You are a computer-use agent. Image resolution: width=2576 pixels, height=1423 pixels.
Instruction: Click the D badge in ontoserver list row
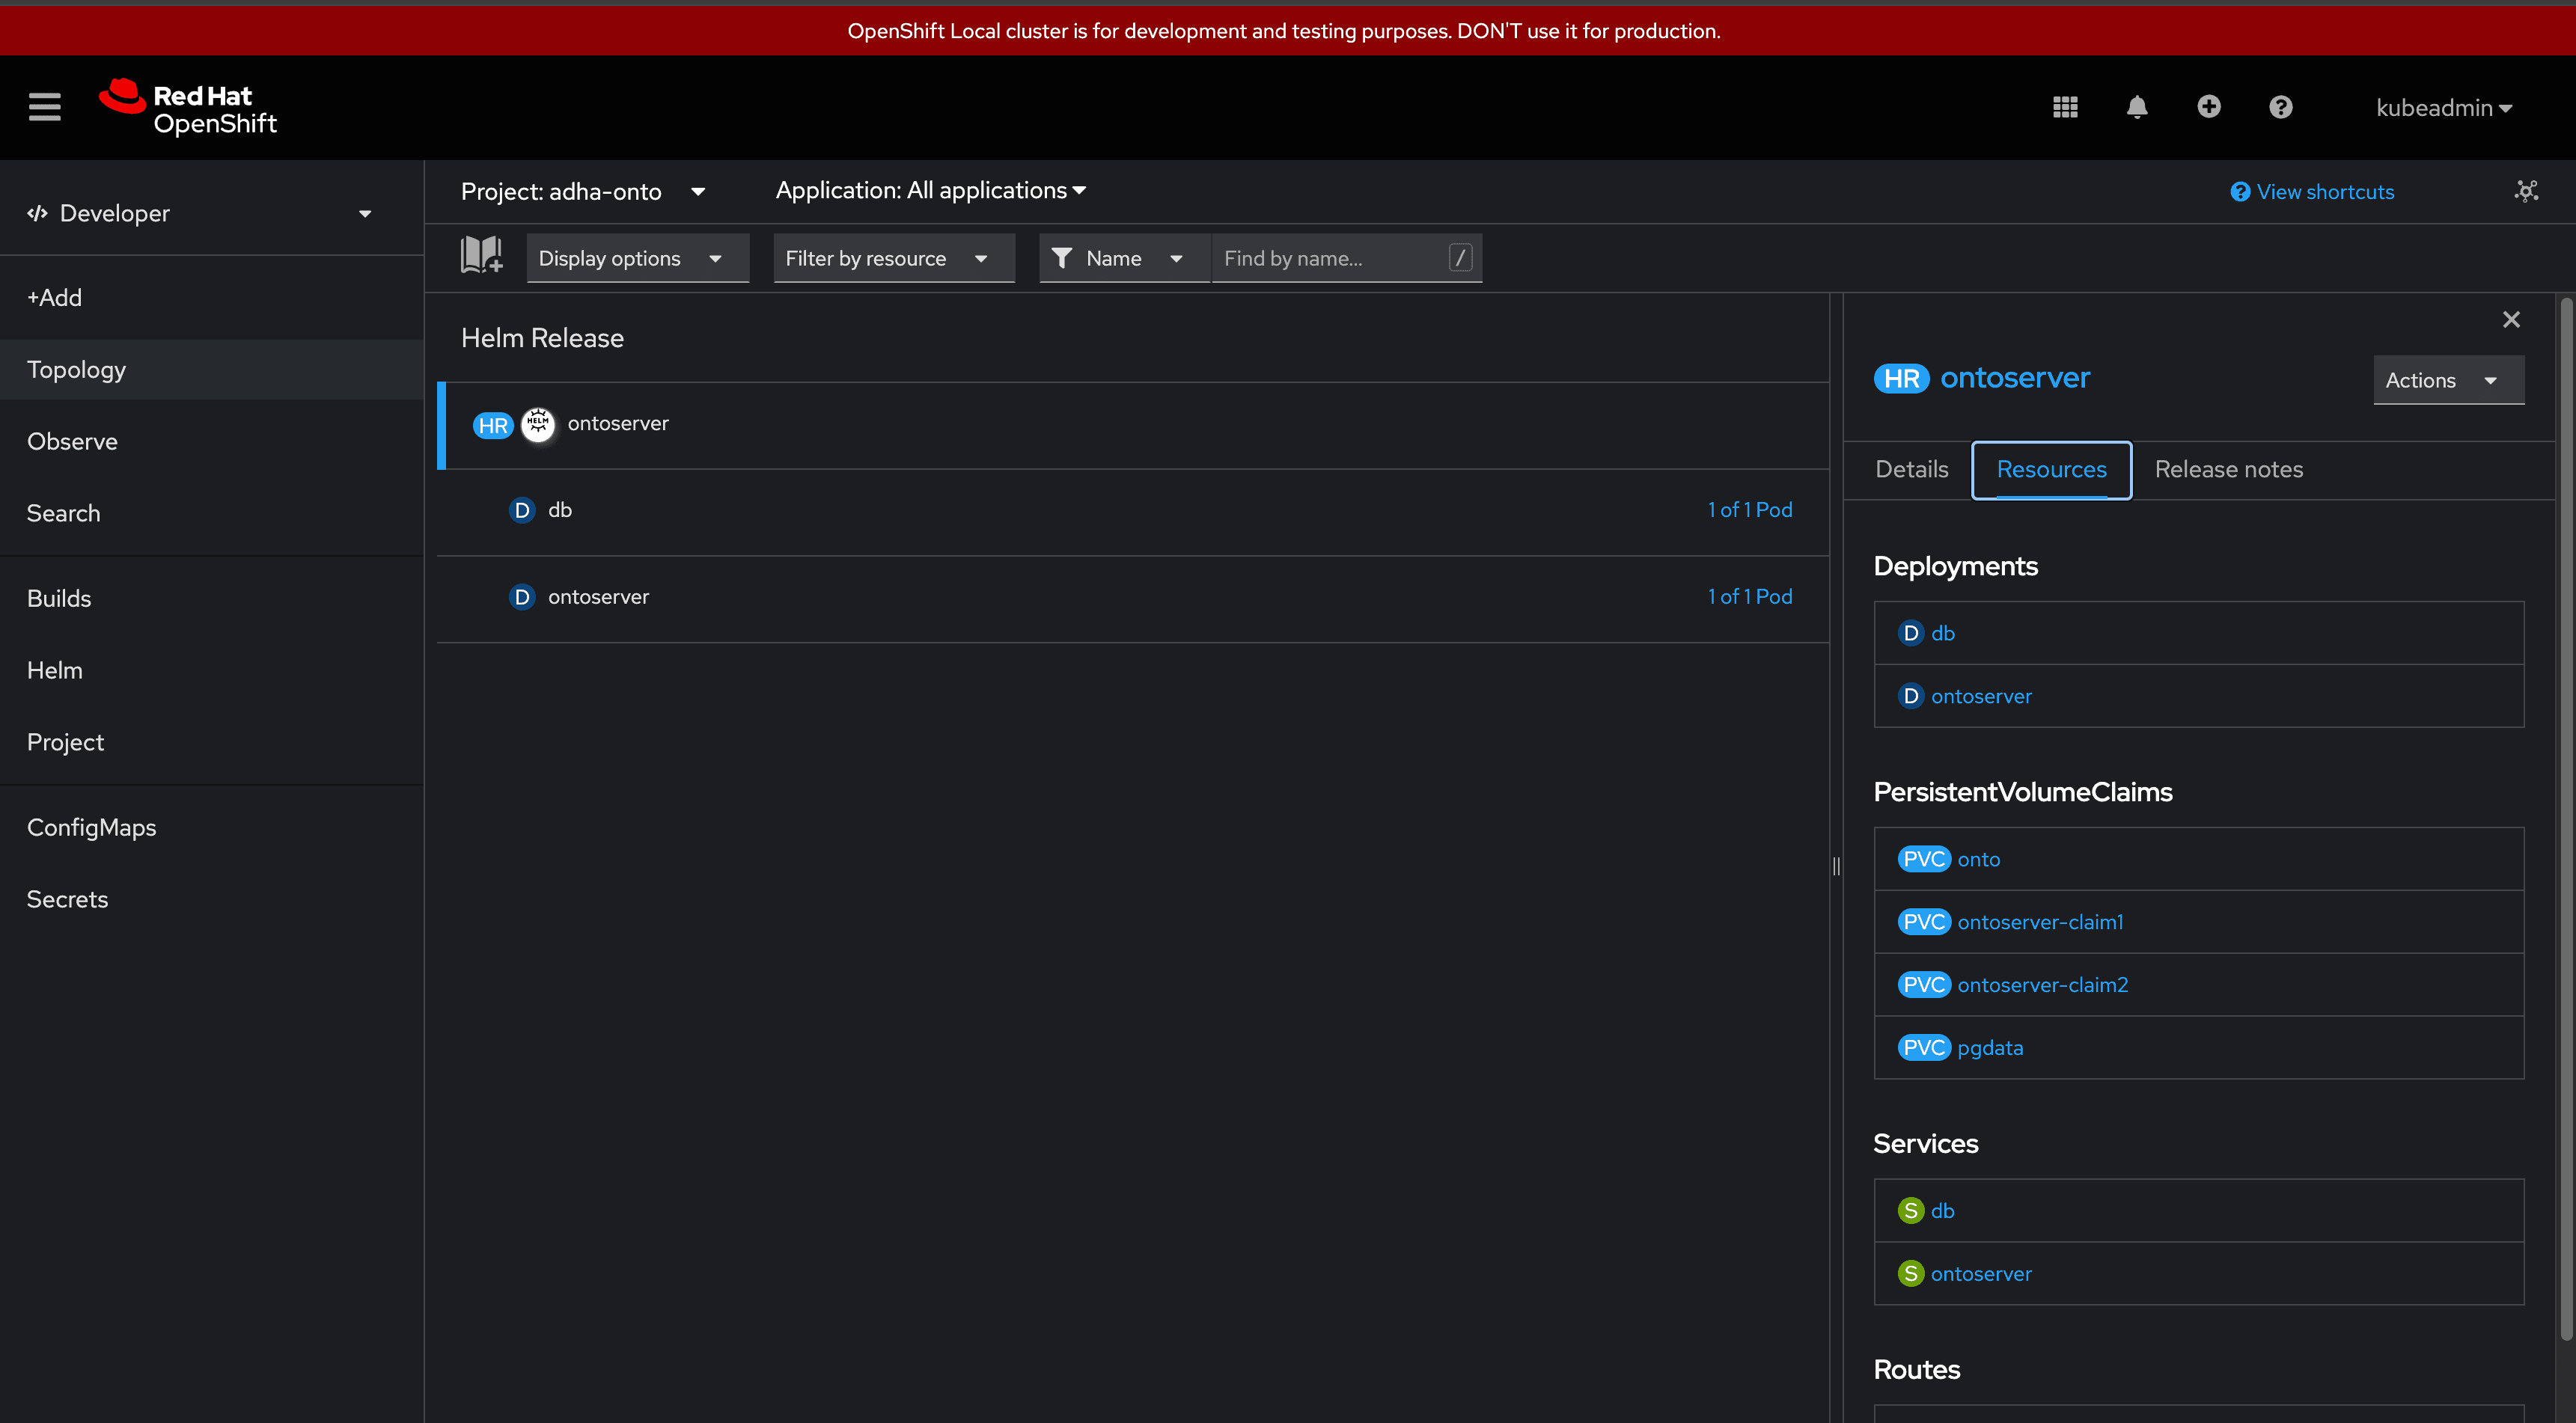point(522,597)
